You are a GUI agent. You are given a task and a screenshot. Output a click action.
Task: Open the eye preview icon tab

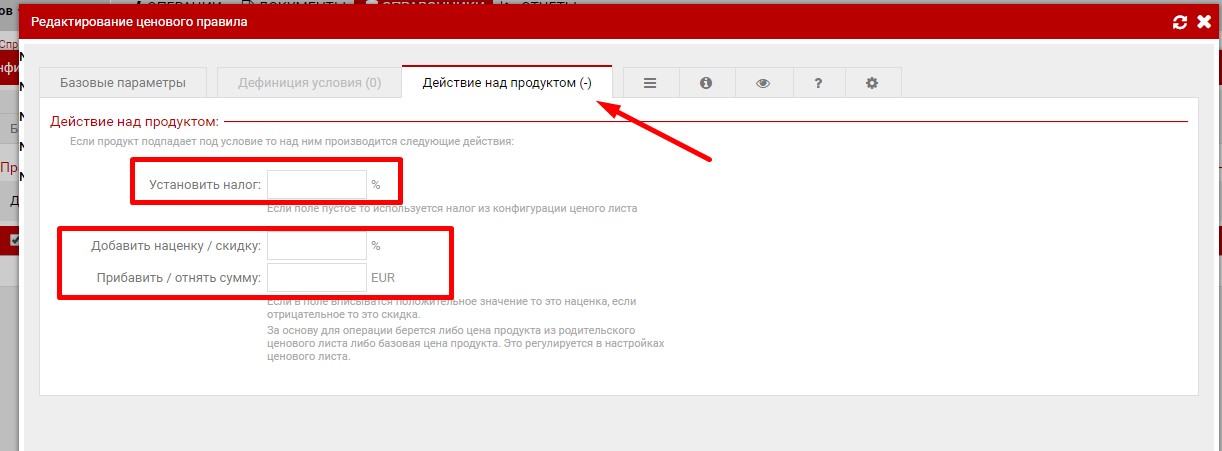(x=762, y=83)
